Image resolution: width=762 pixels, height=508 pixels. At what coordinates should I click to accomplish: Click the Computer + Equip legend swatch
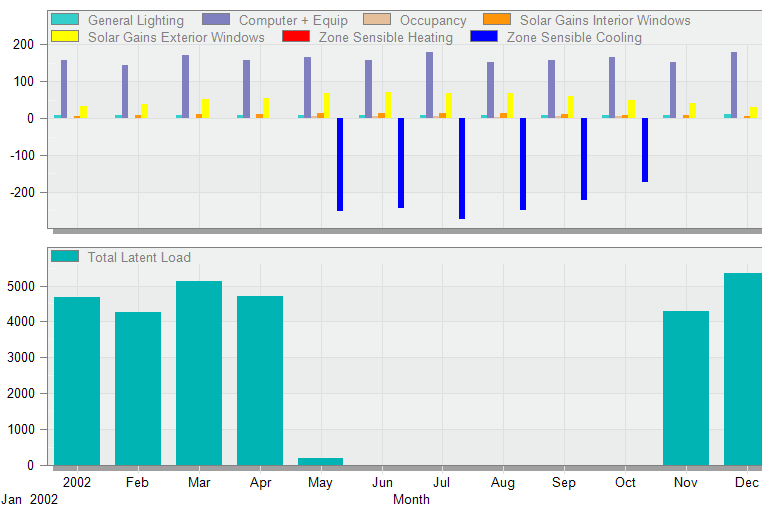click(x=216, y=19)
